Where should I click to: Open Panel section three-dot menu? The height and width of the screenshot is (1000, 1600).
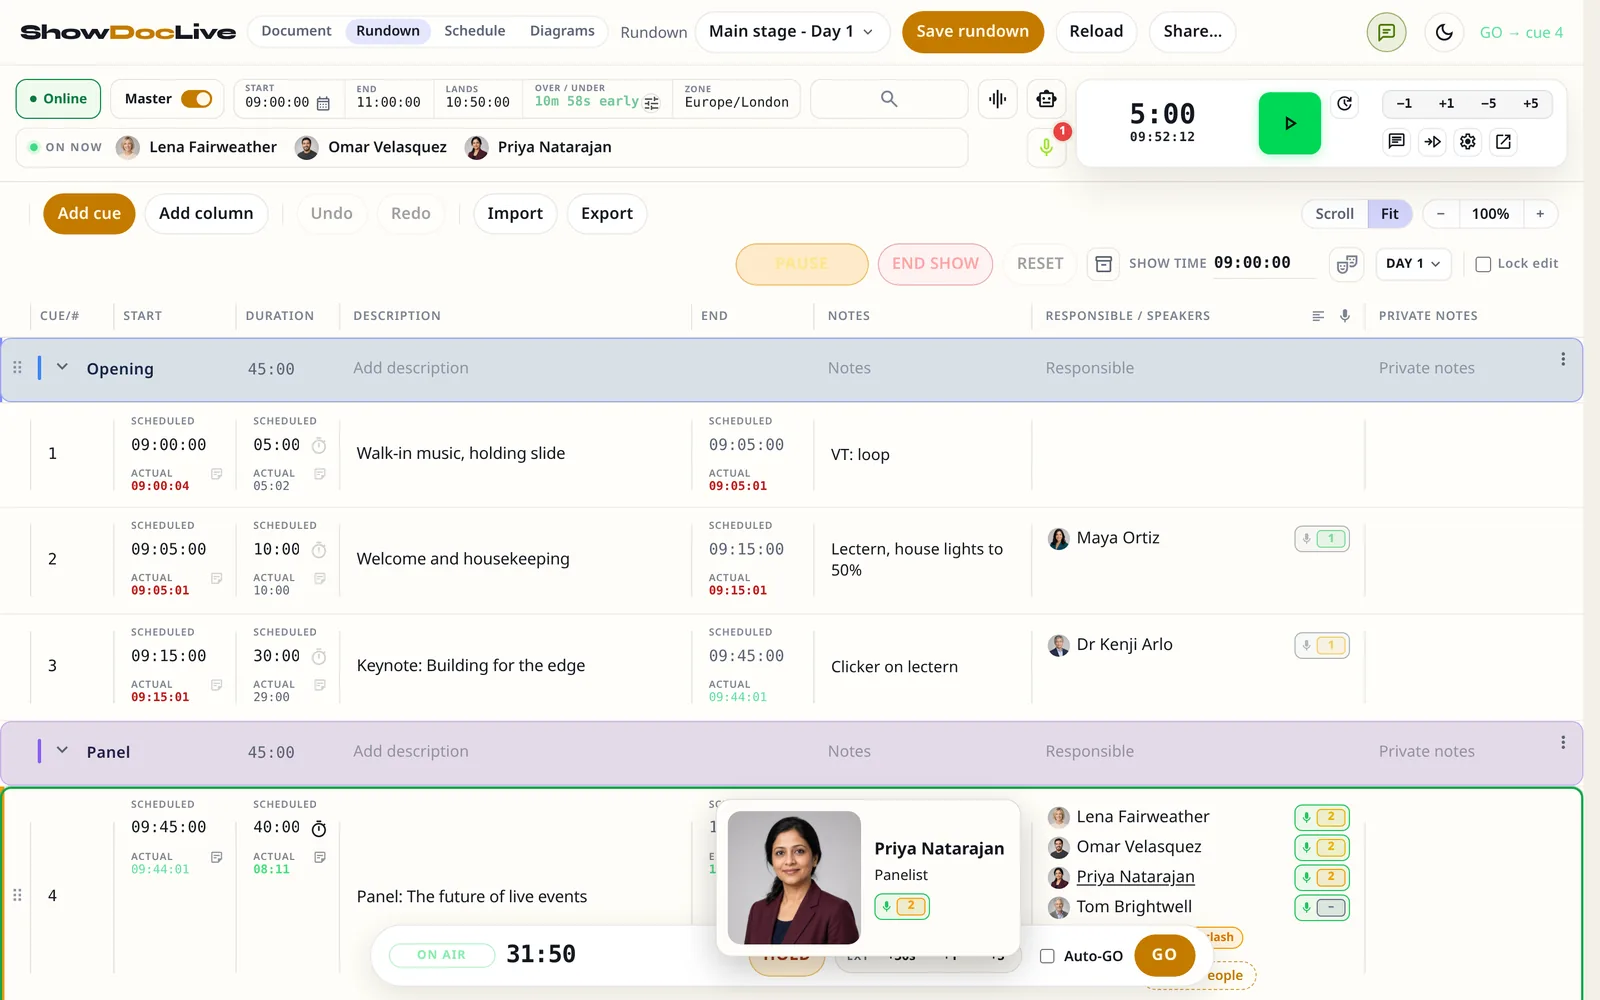tap(1563, 743)
